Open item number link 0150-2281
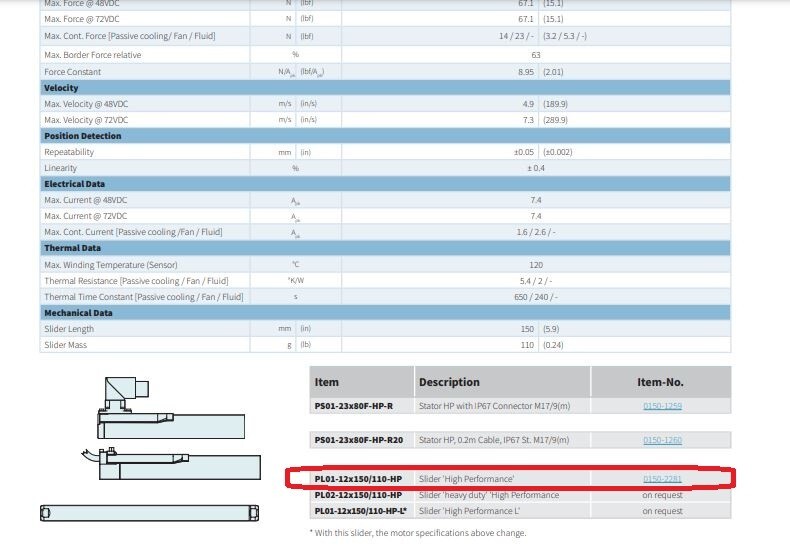The image size is (790, 555). tap(662, 479)
